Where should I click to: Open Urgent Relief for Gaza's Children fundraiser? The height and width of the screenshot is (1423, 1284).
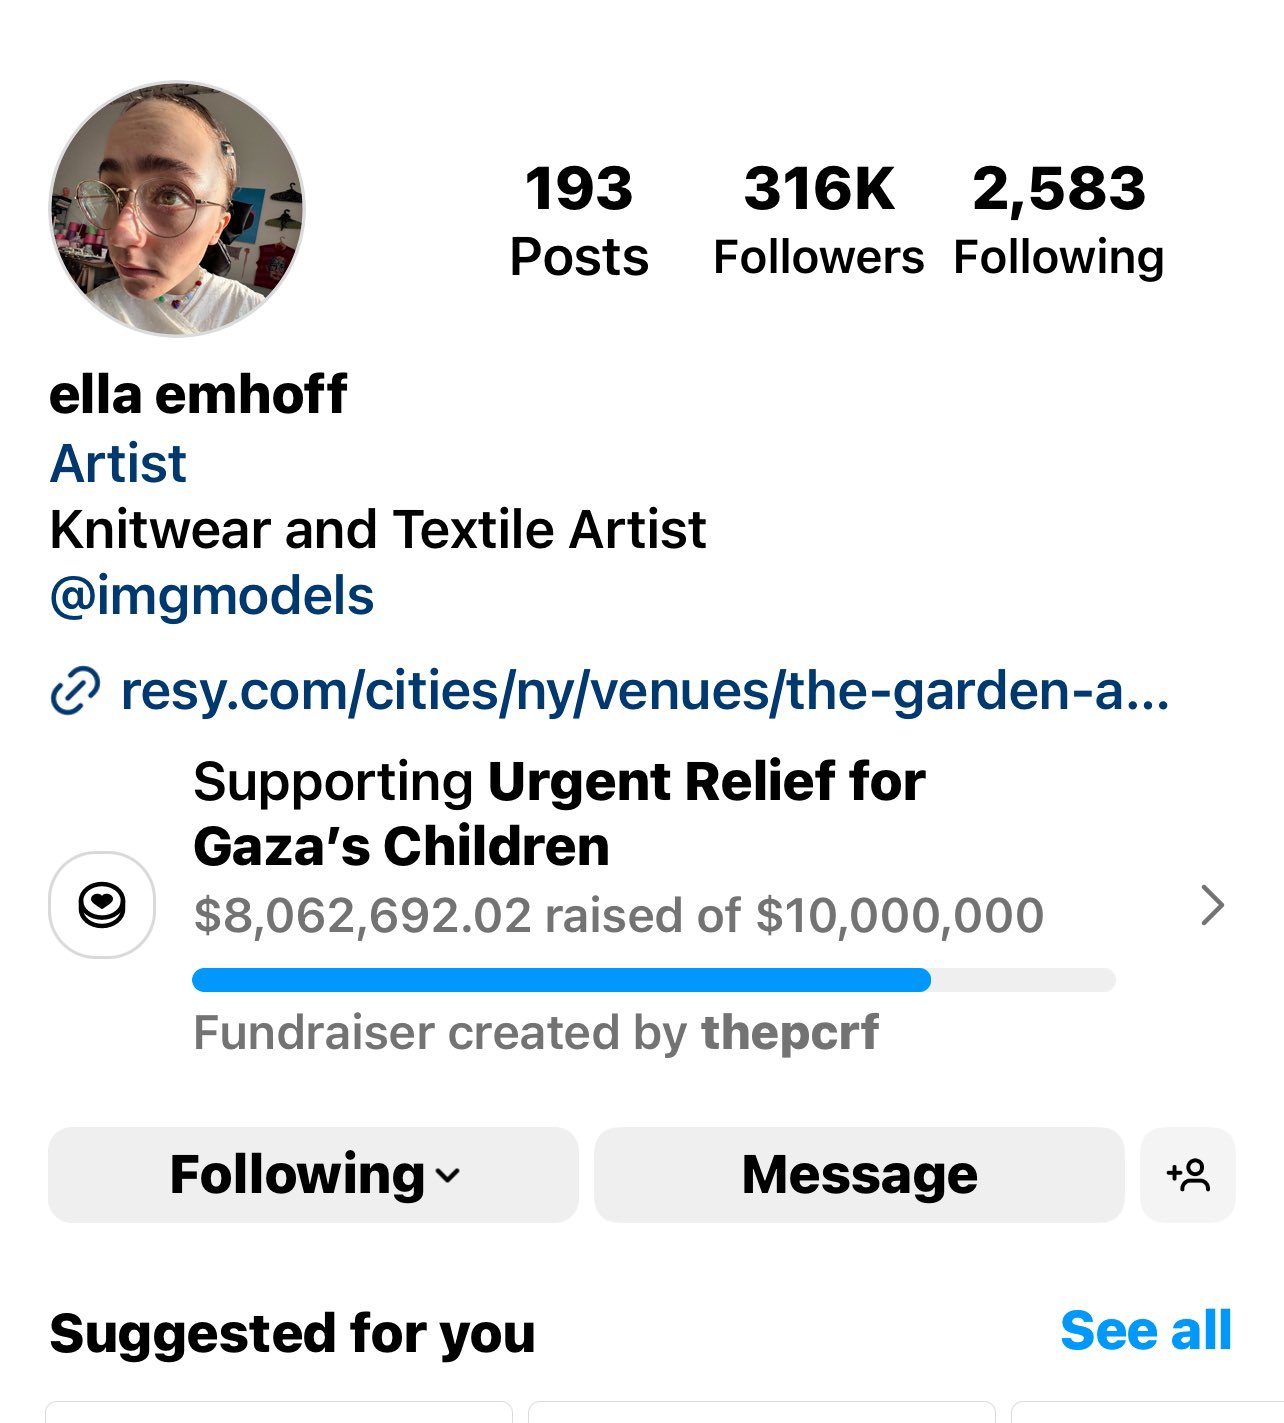559,813
